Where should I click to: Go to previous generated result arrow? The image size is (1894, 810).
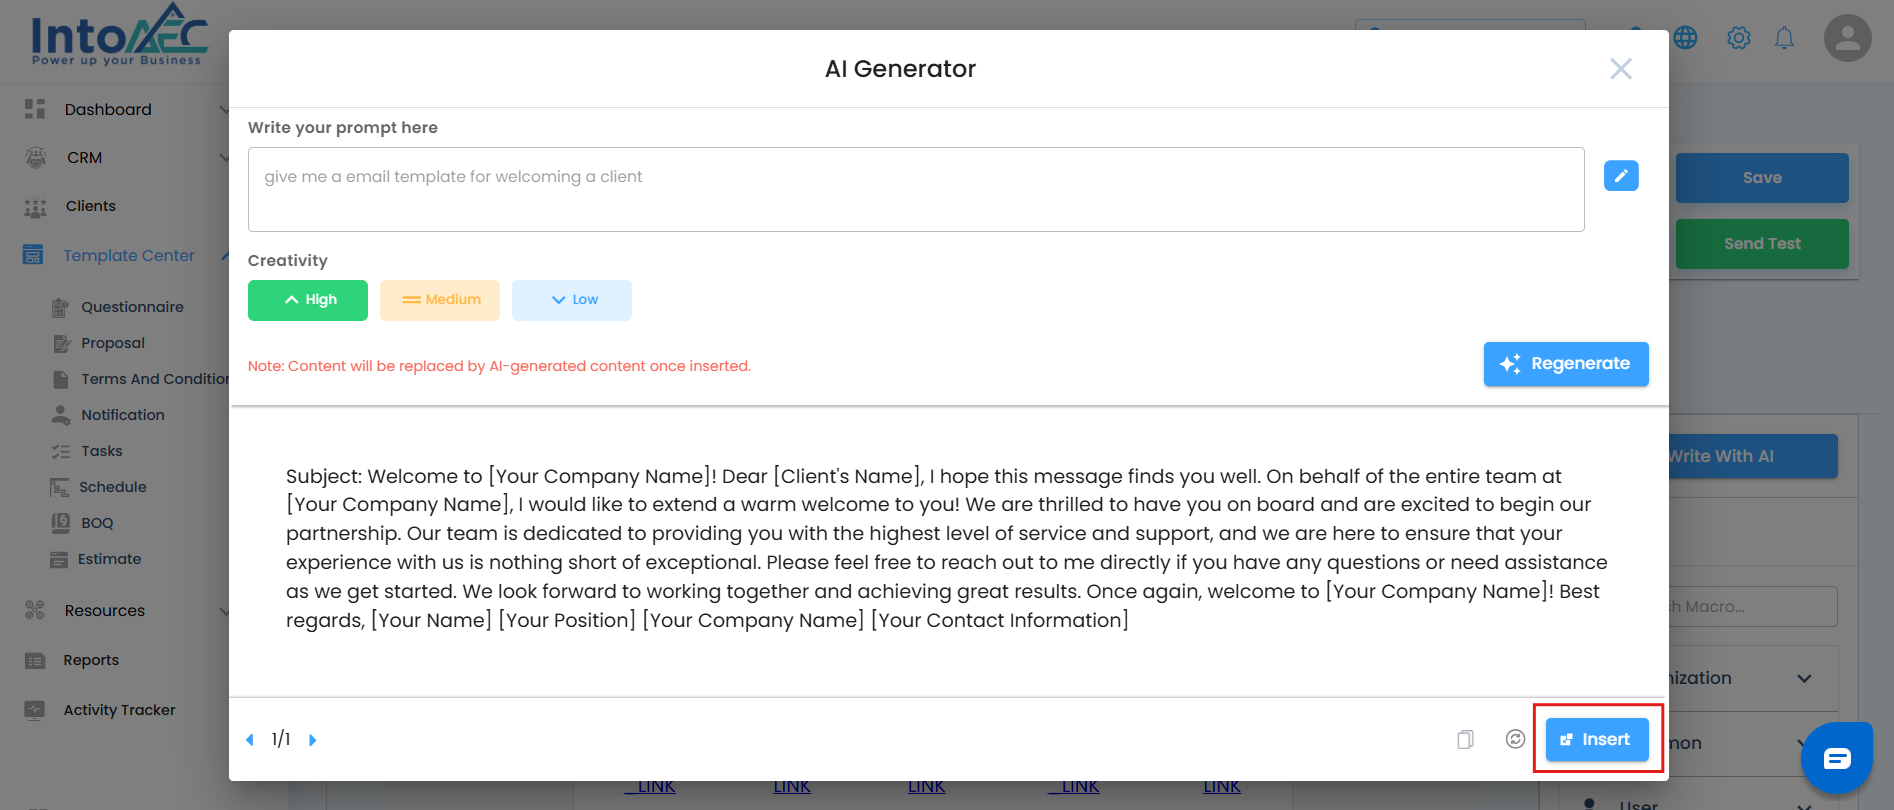(x=250, y=740)
